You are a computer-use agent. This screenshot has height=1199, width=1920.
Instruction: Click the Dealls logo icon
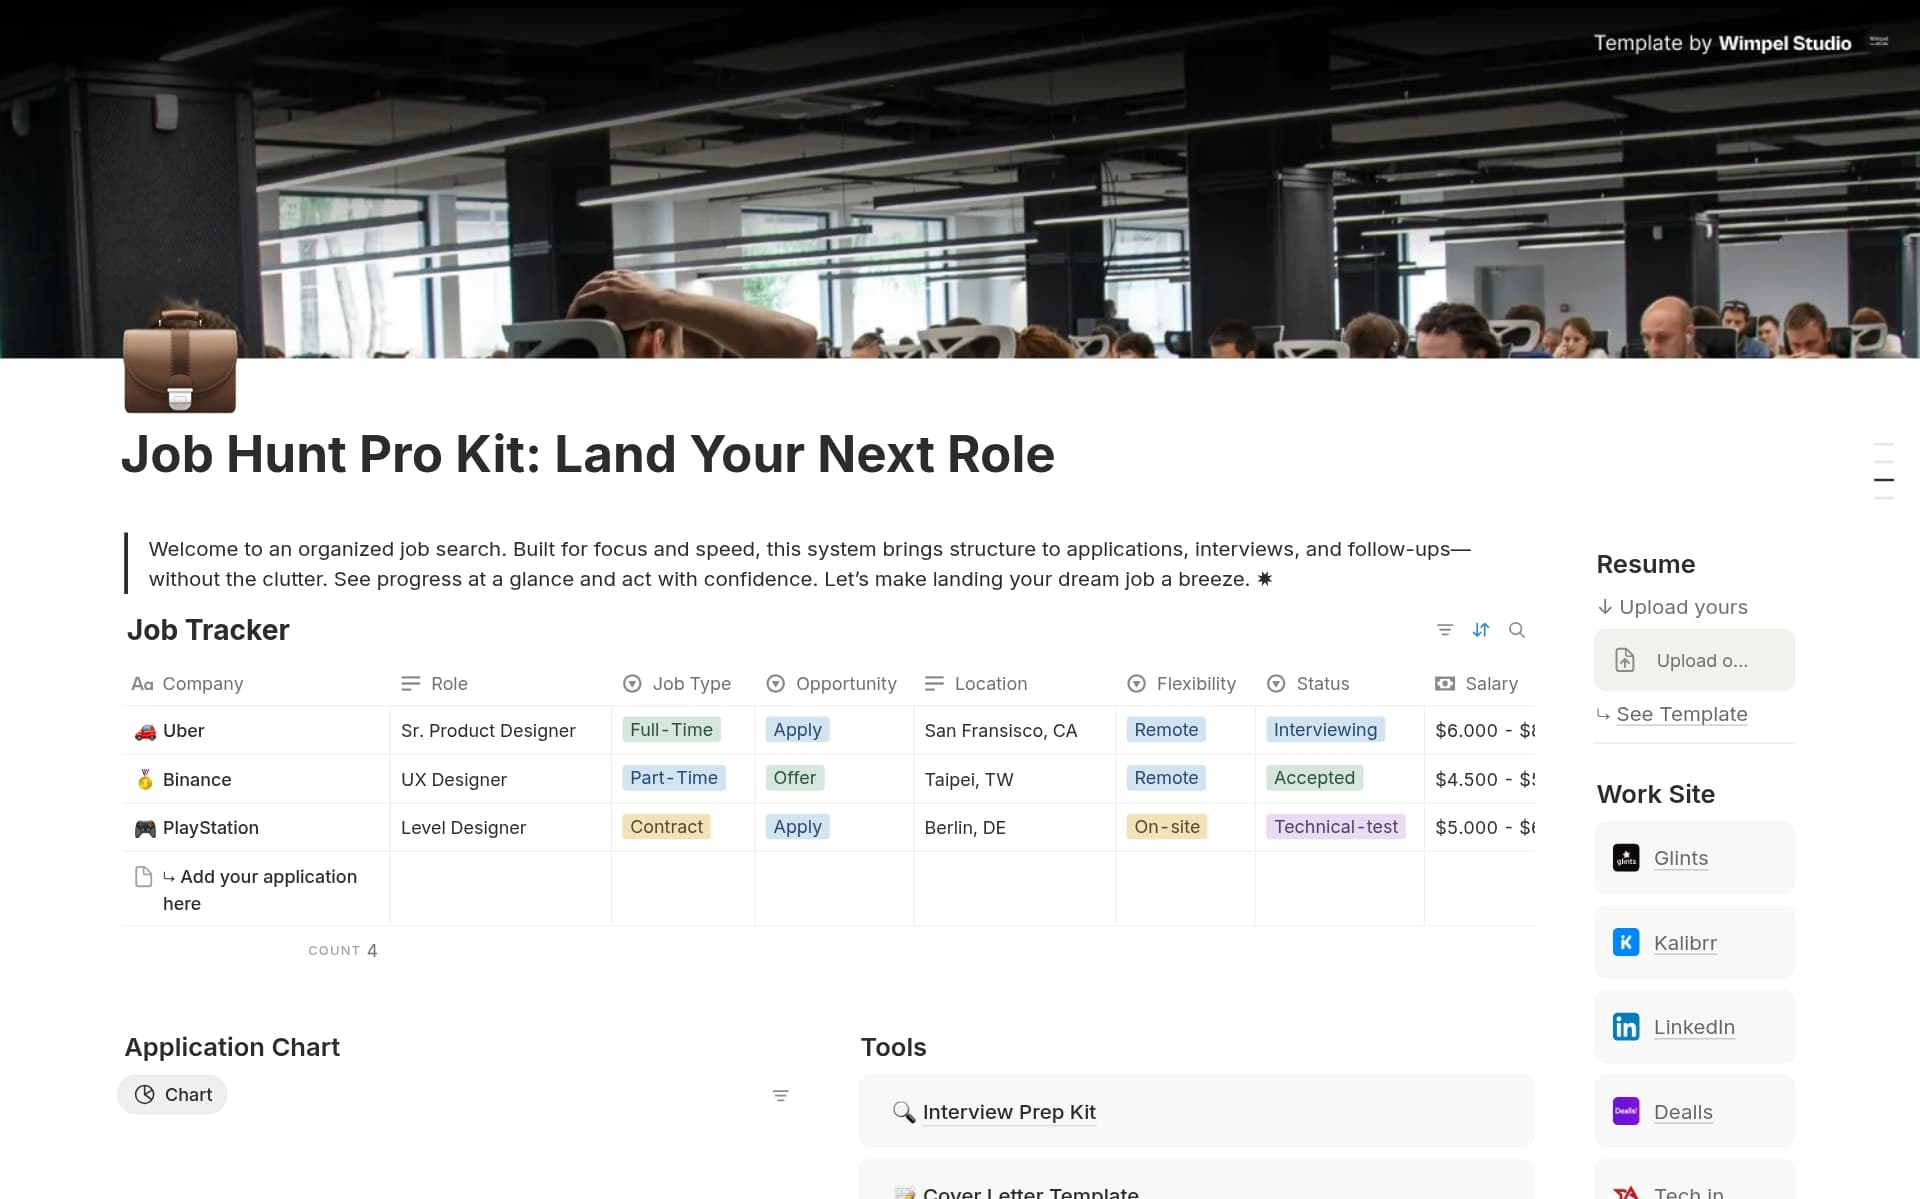pyautogui.click(x=1626, y=1112)
